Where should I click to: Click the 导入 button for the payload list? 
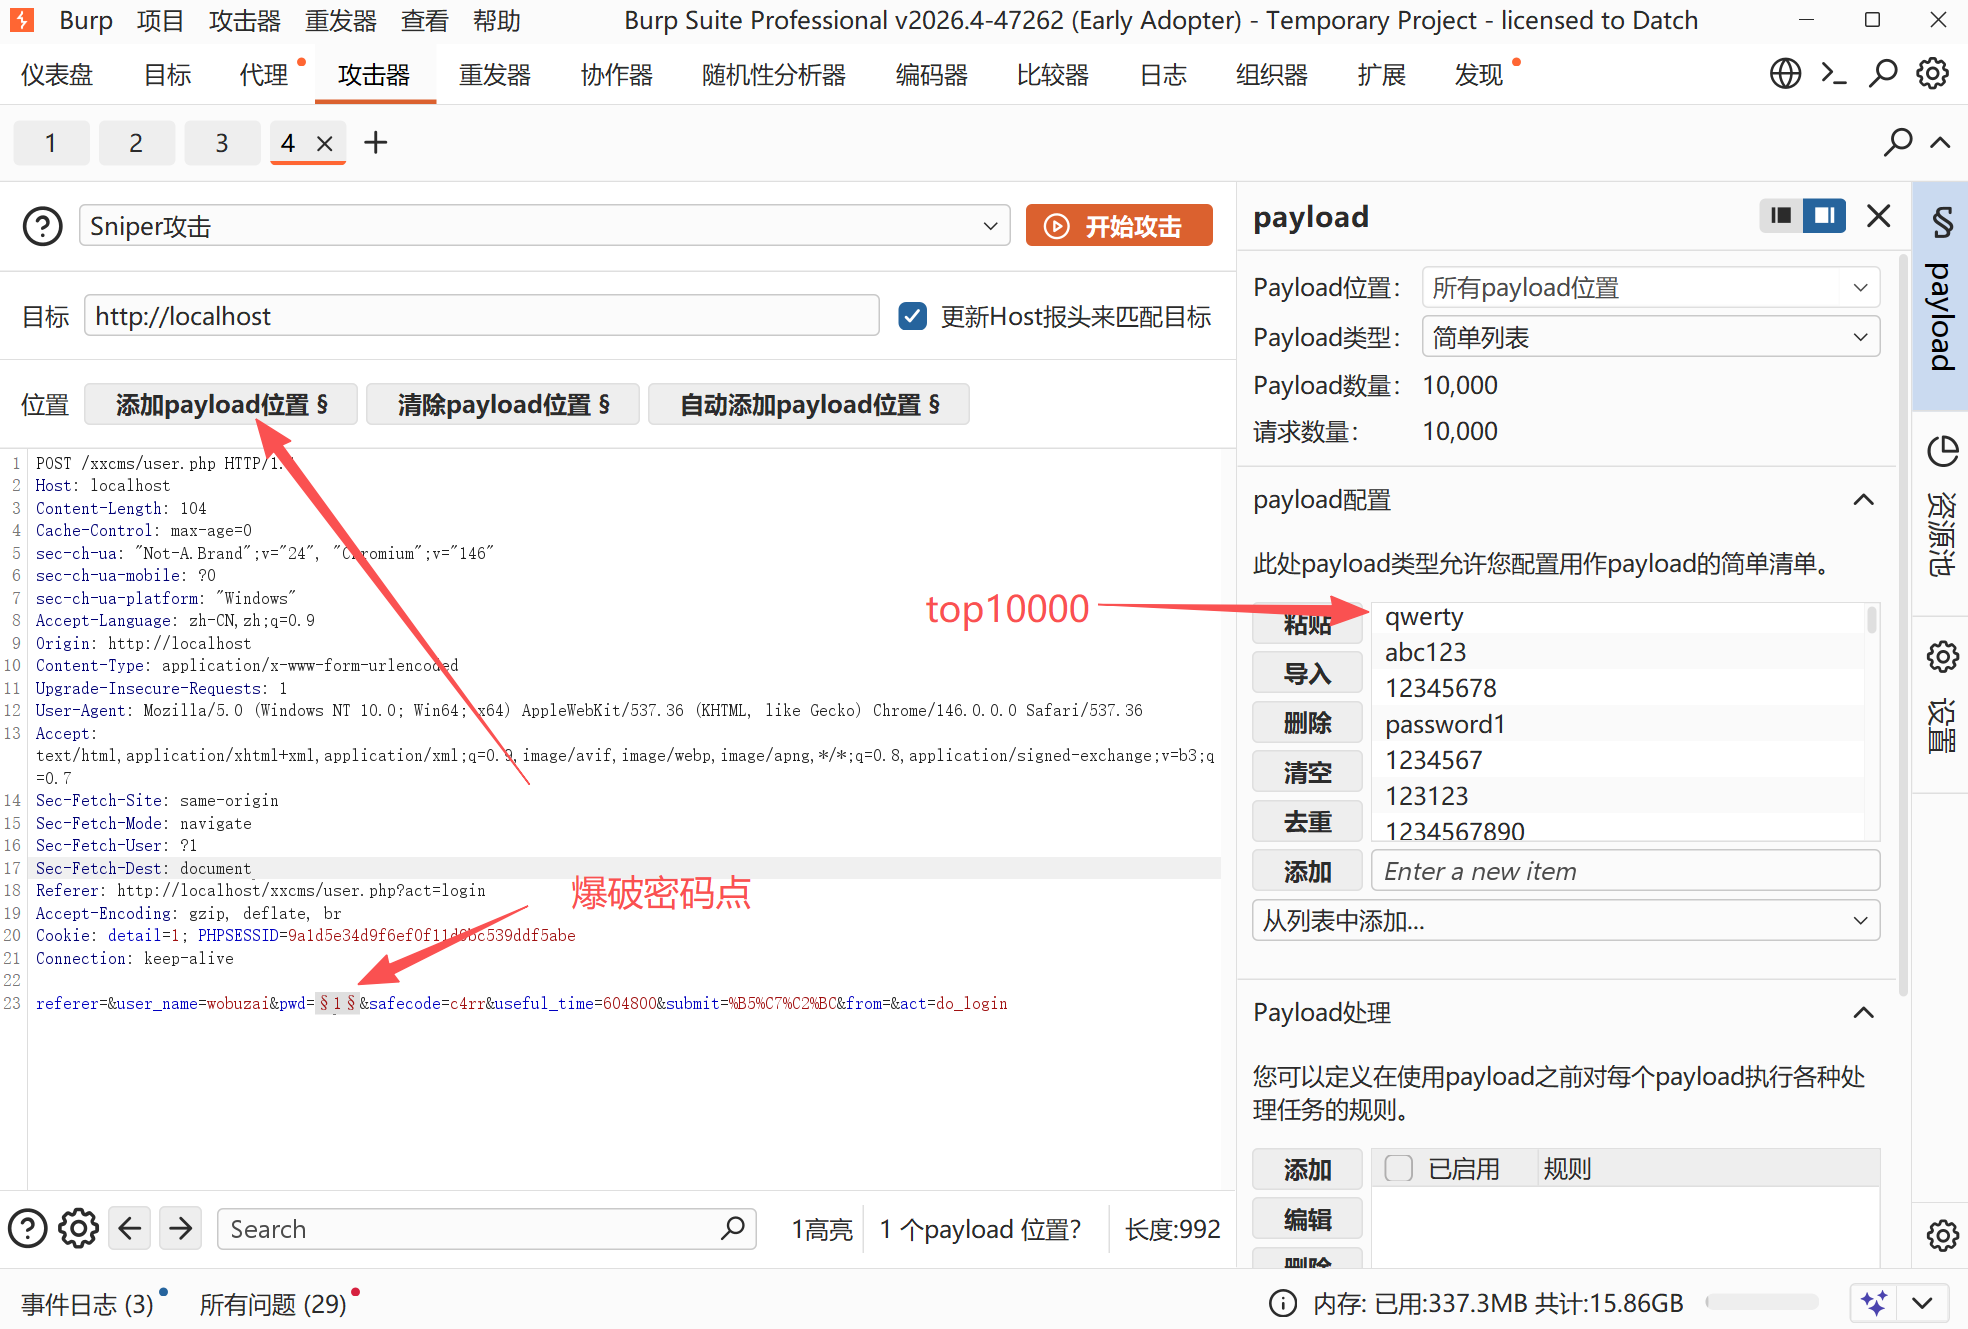(1307, 673)
